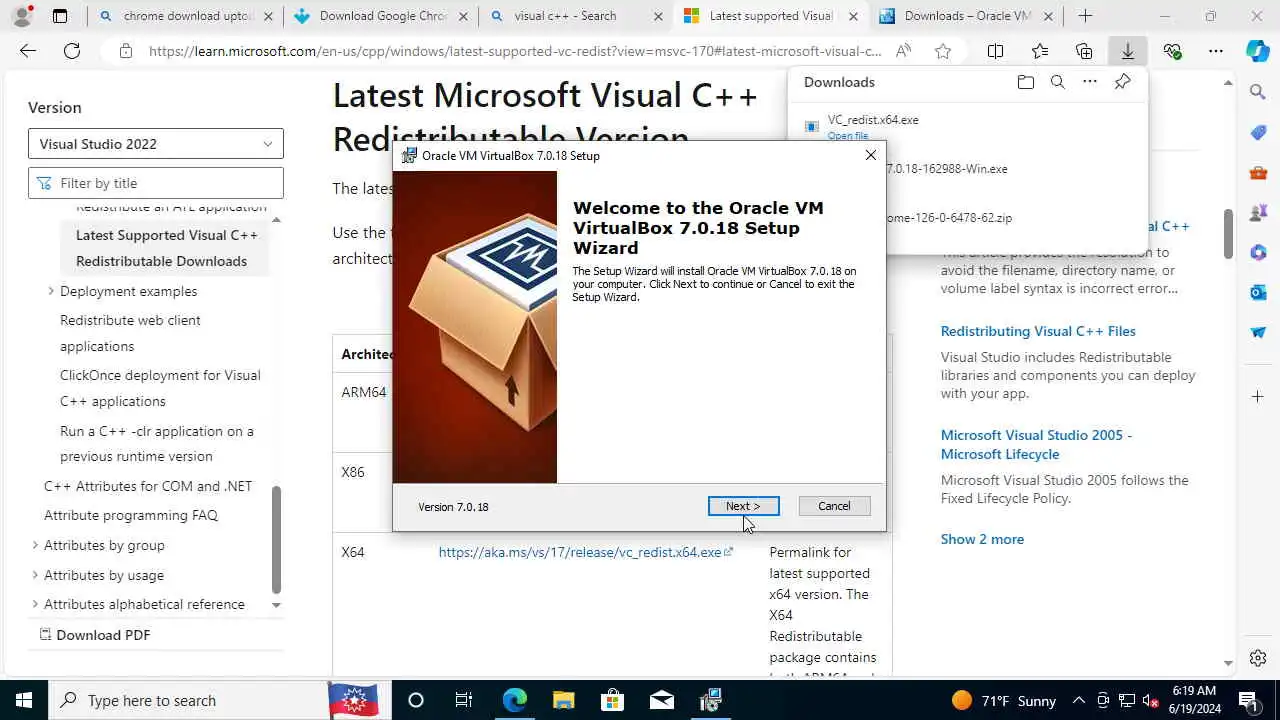Click Next in the VirtualBox Setup wizard
Image resolution: width=1280 pixels, height=720 pixels.
click(743, 506)
